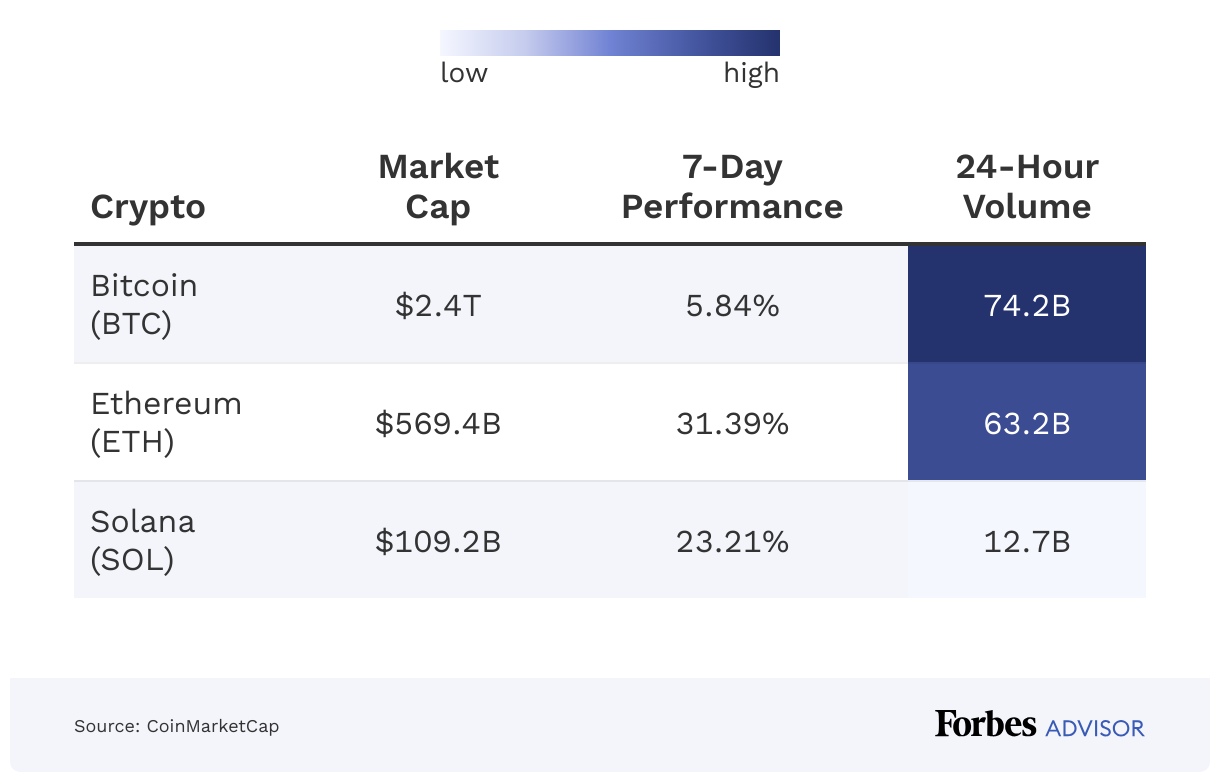The image size is (1220, 784).
Task: Click the light 12.7B volume cell
Action: point(1027,541)
